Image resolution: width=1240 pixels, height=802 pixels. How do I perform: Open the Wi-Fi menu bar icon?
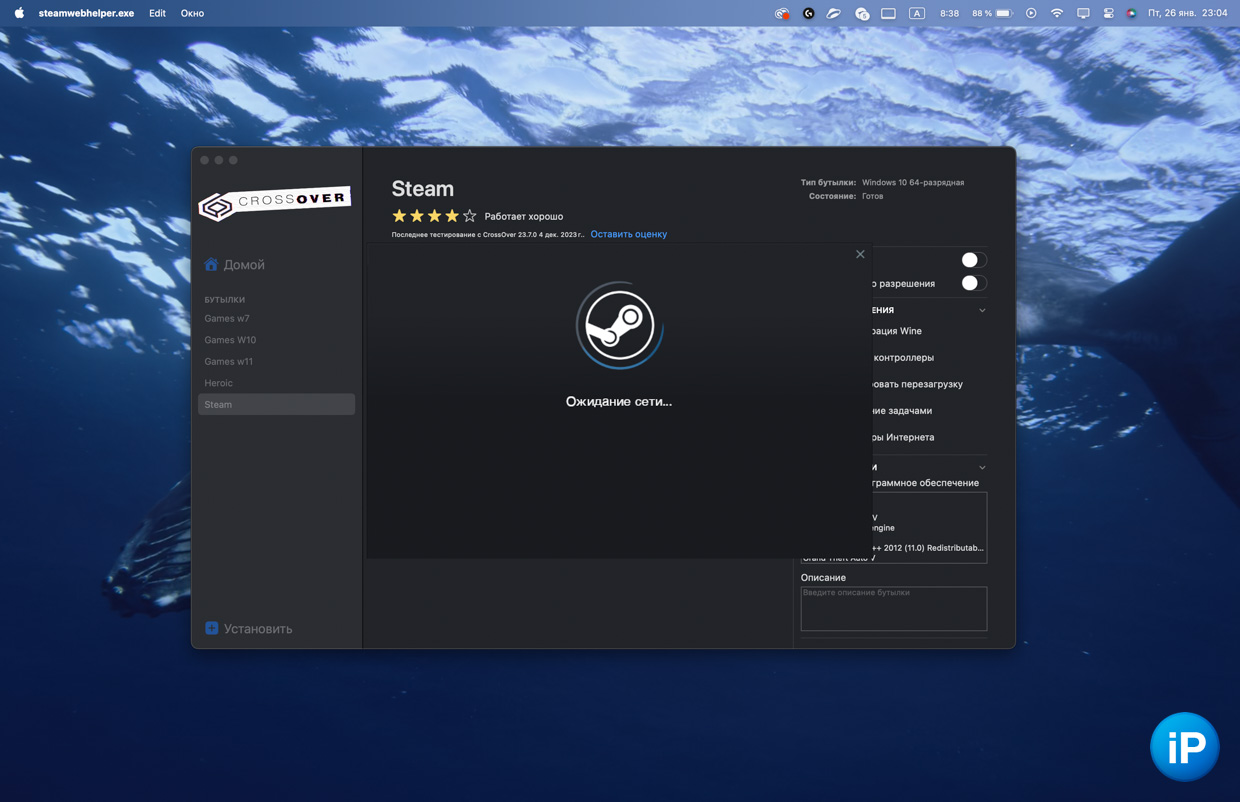pyautogui.click(x=1057, y=13)
